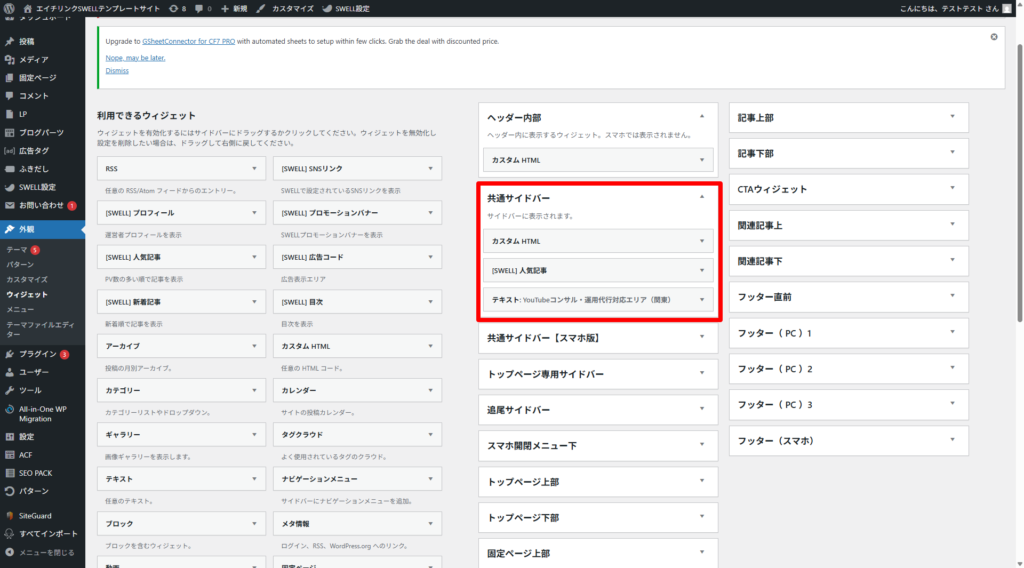Expand the CTAウィジェット area
Screen dimensions: 1024x568
[x=952, y=189]
